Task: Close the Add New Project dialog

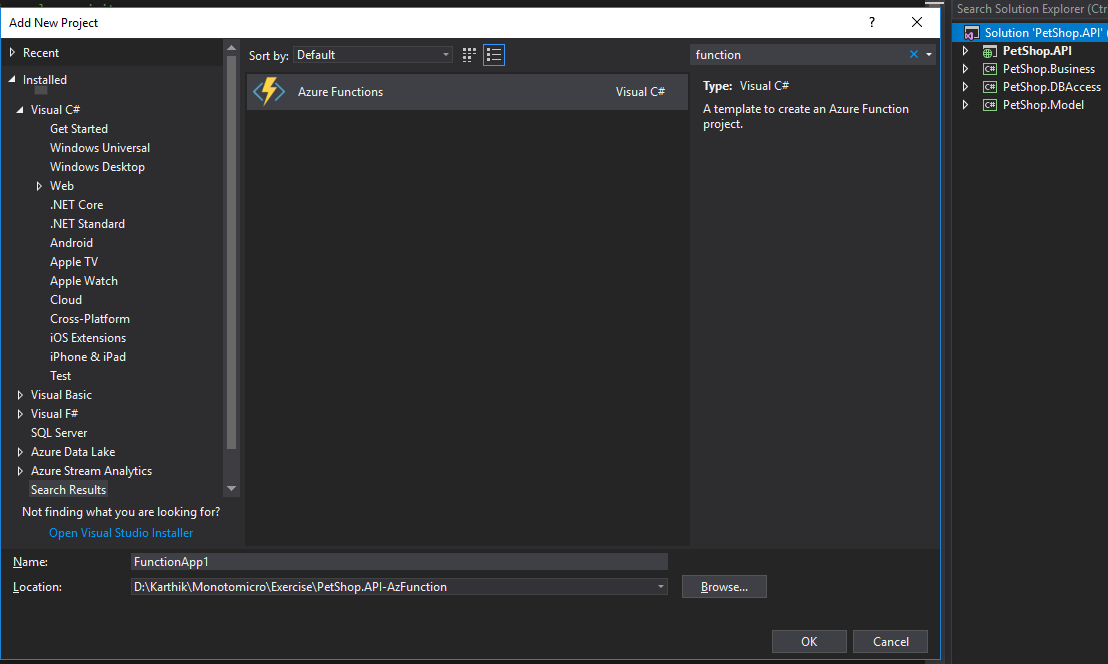Action: (917, 23)
